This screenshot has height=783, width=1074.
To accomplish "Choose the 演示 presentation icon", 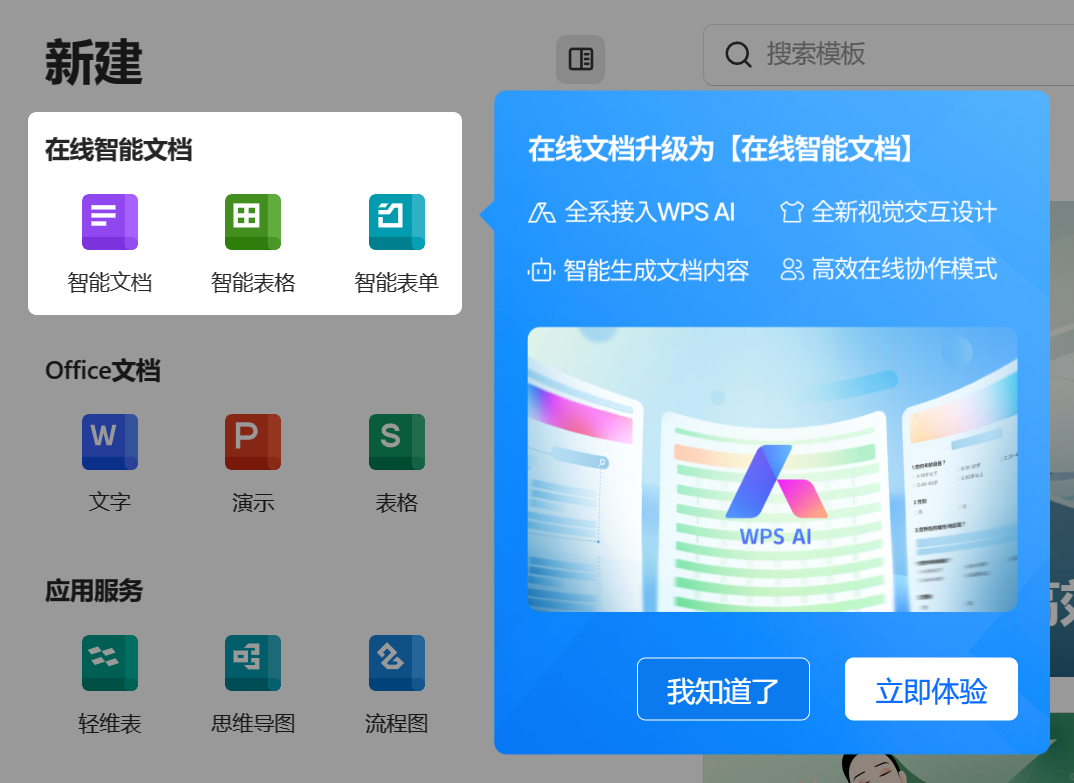I will click(253, 442).
